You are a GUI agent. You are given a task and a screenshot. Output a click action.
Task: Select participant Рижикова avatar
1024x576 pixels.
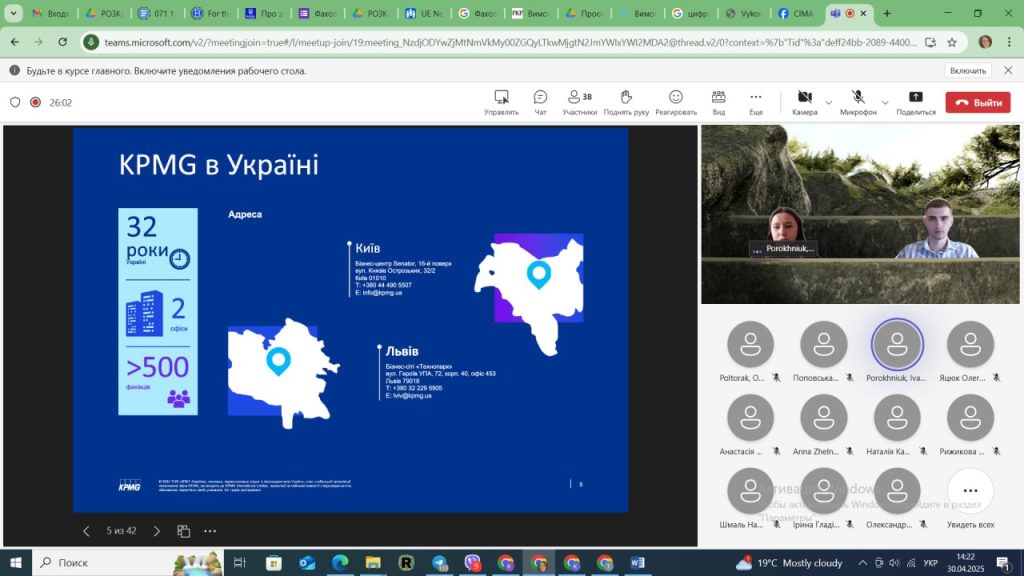[970, 418]
